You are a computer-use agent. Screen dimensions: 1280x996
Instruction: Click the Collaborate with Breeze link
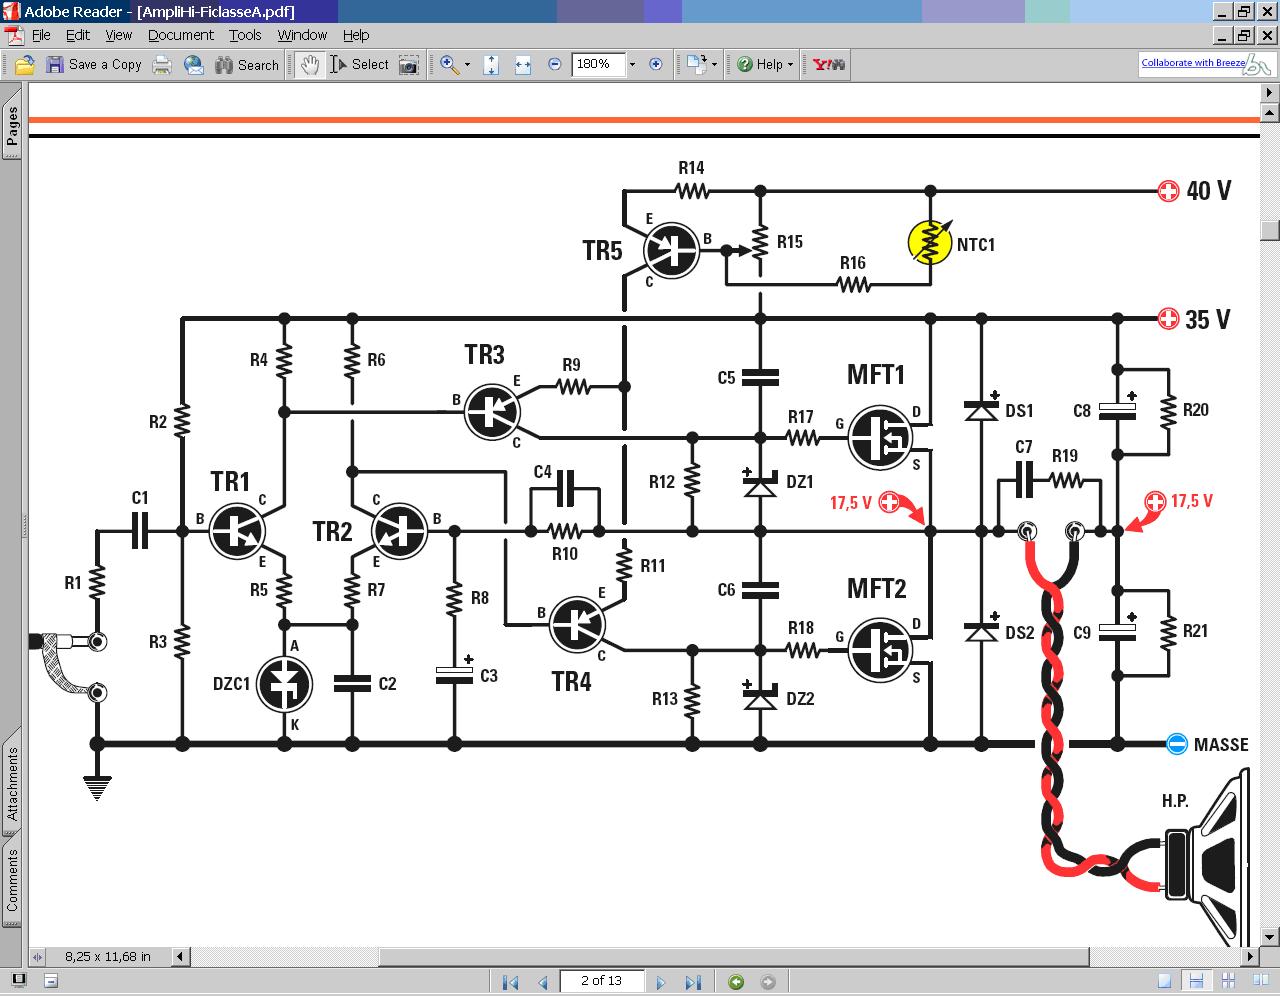(1193, 63)
